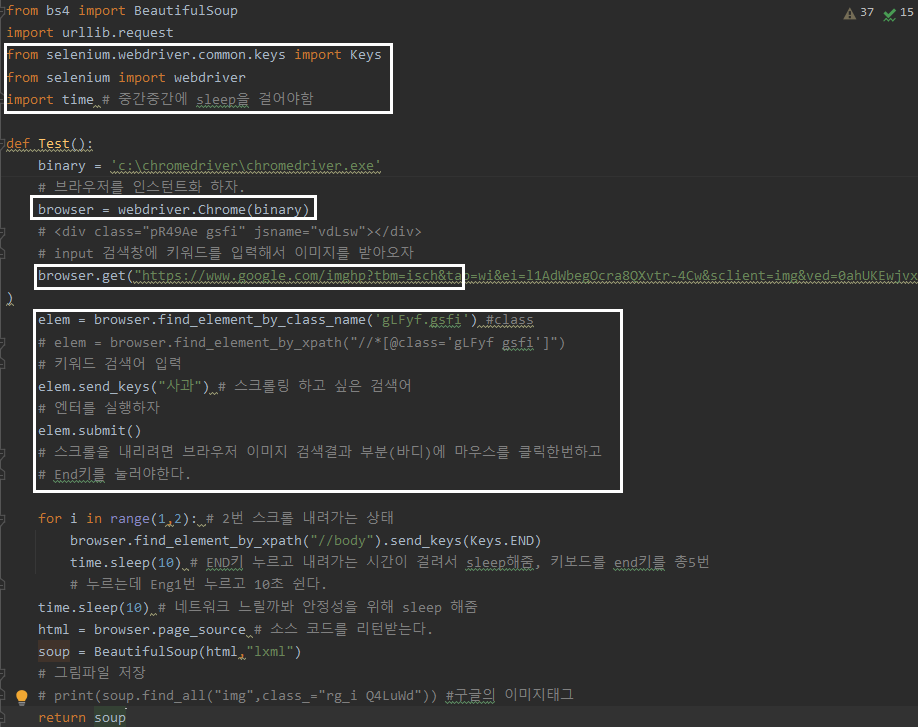Screen dimensions: 918x727
Task: Click the chromedriver.exe path string
Action: pos(246,166)
